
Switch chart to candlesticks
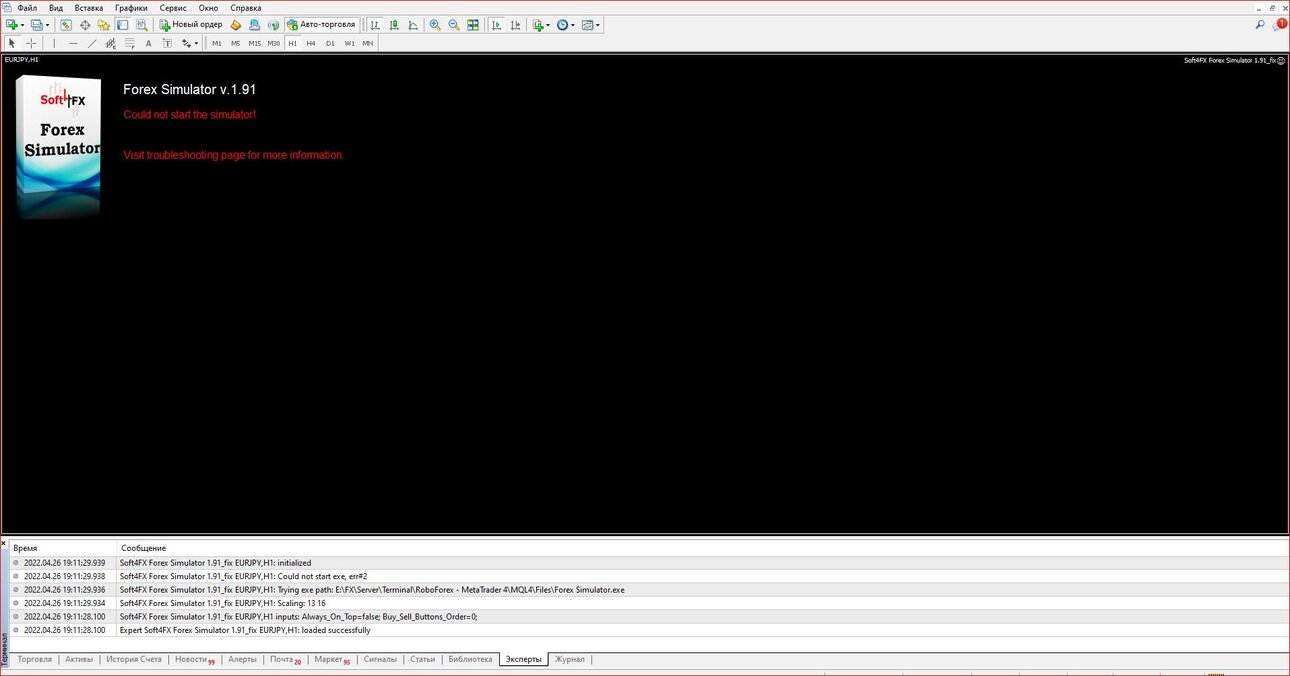[394, 25]
